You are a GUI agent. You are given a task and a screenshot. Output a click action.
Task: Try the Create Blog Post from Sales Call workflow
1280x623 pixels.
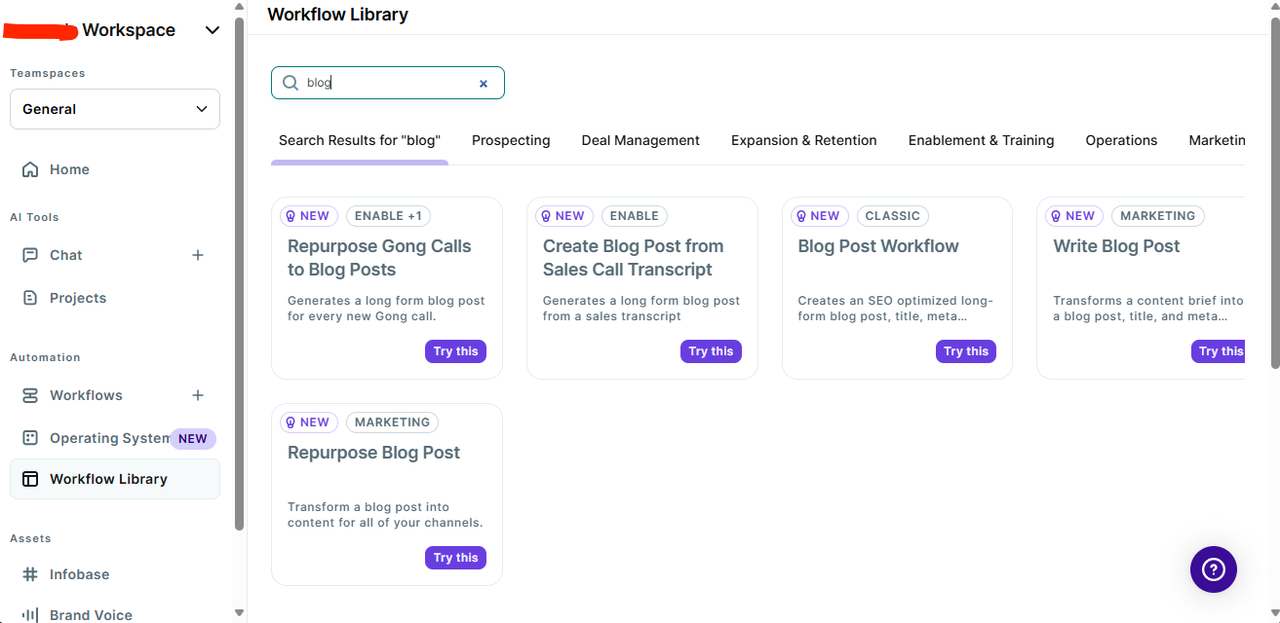coord(711,351)
